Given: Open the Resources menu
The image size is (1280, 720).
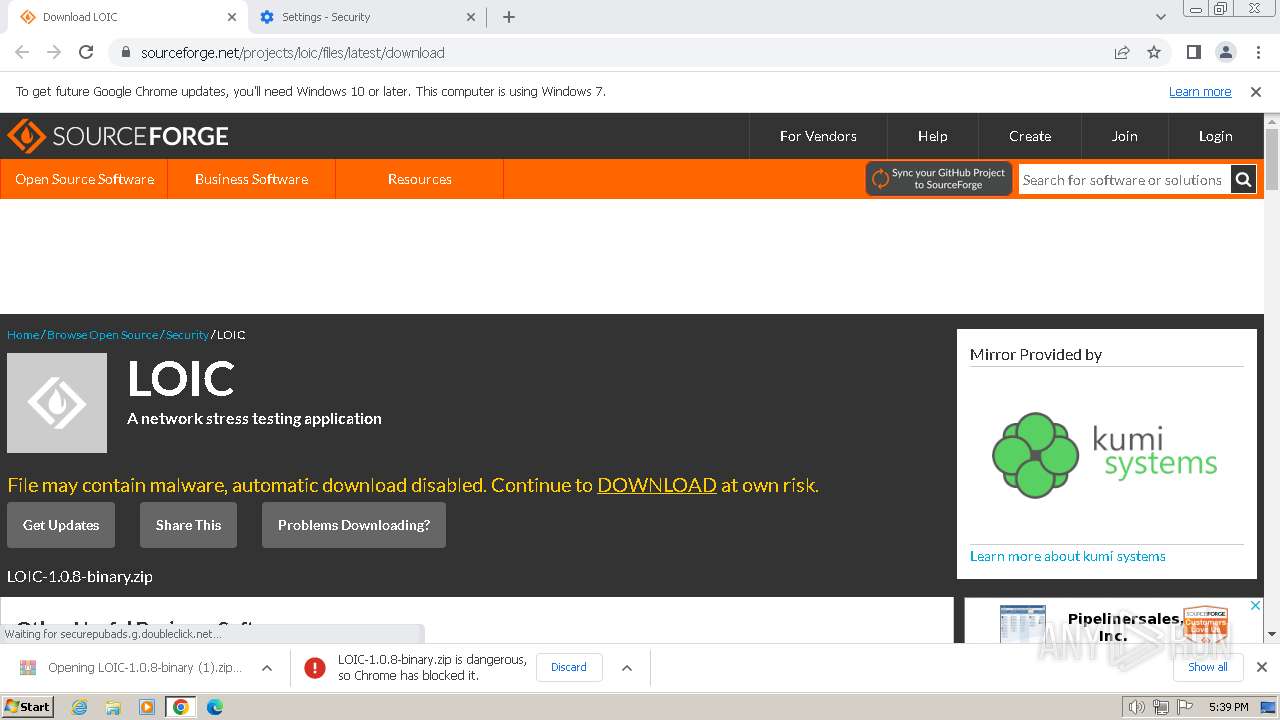Looking at the screenshot, I should 419,179.
